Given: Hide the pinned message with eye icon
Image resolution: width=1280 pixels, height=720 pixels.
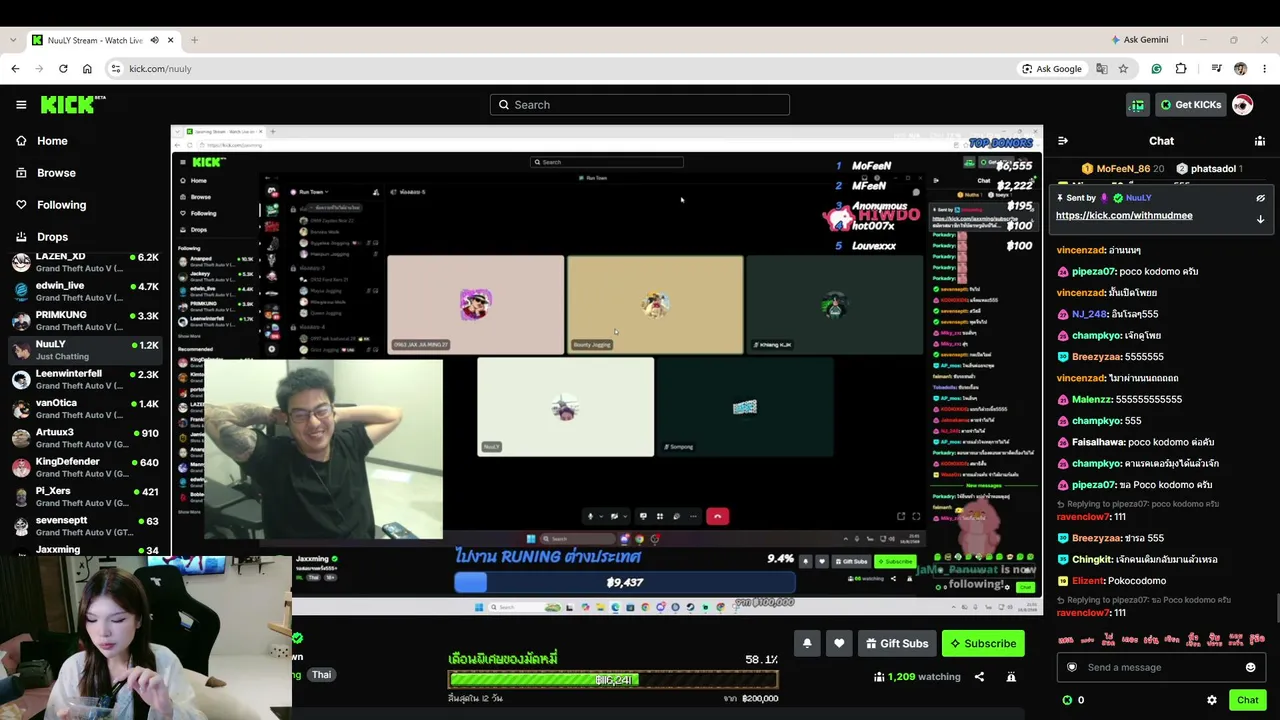Looking at the screenshot, I should pos(1260,198).
